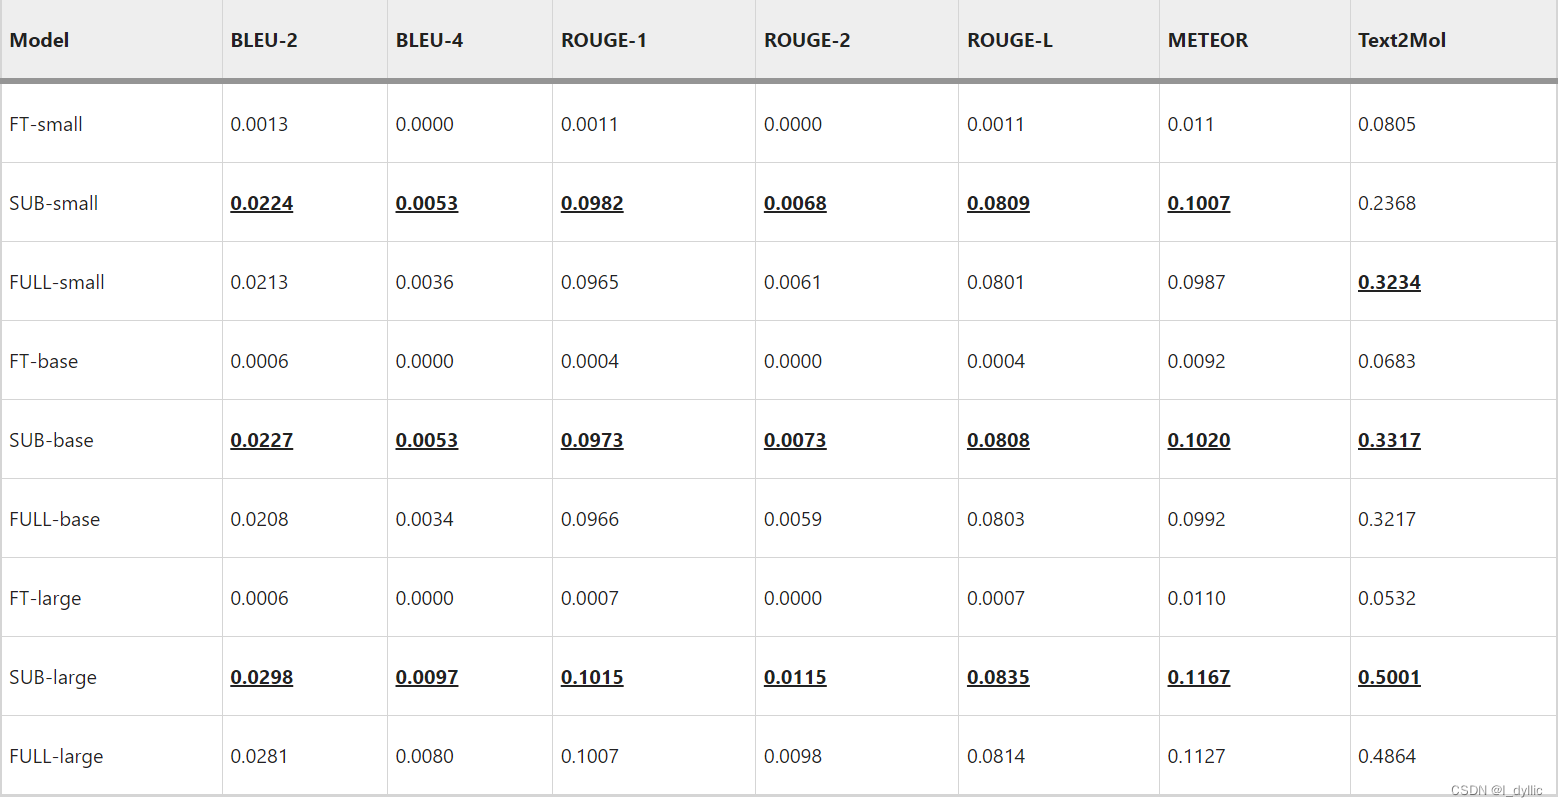Select FULL-small BLEU-2 value 0.0213
Screen dimensions: 1558x807
tap(259, 282)
